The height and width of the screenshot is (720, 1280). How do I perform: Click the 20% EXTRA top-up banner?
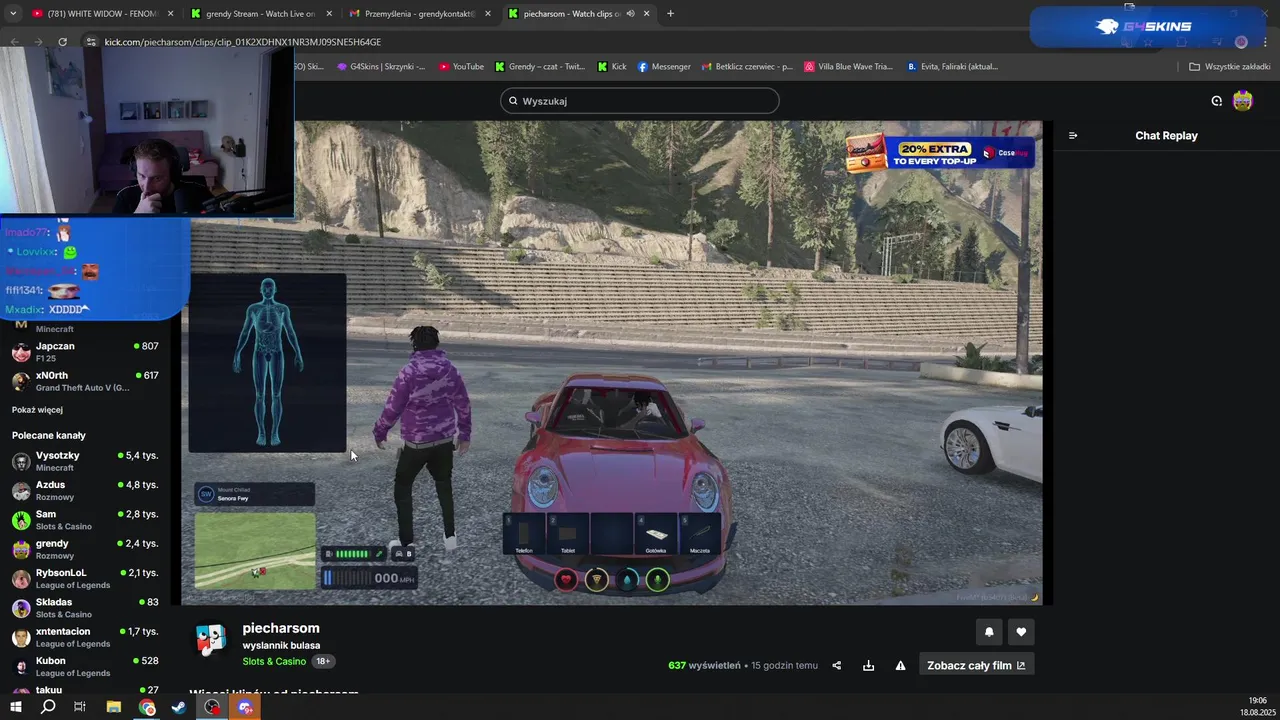pyautogui.click(x=939, y=153)
